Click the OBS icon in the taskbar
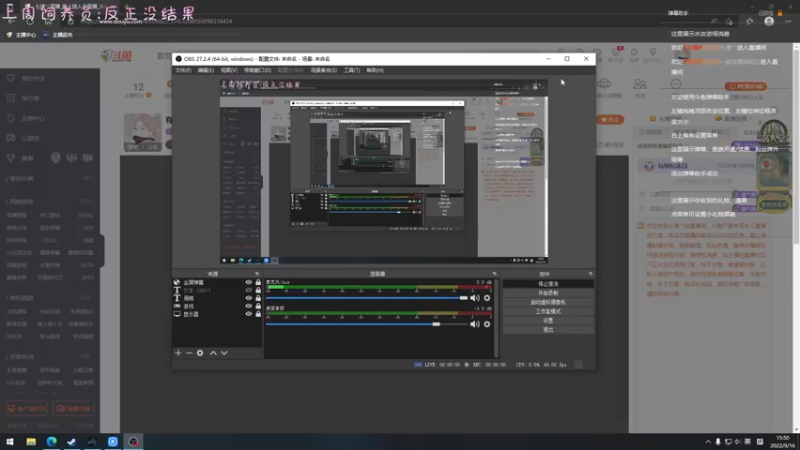This screenshot has height=450, width=800. [133, 441]
